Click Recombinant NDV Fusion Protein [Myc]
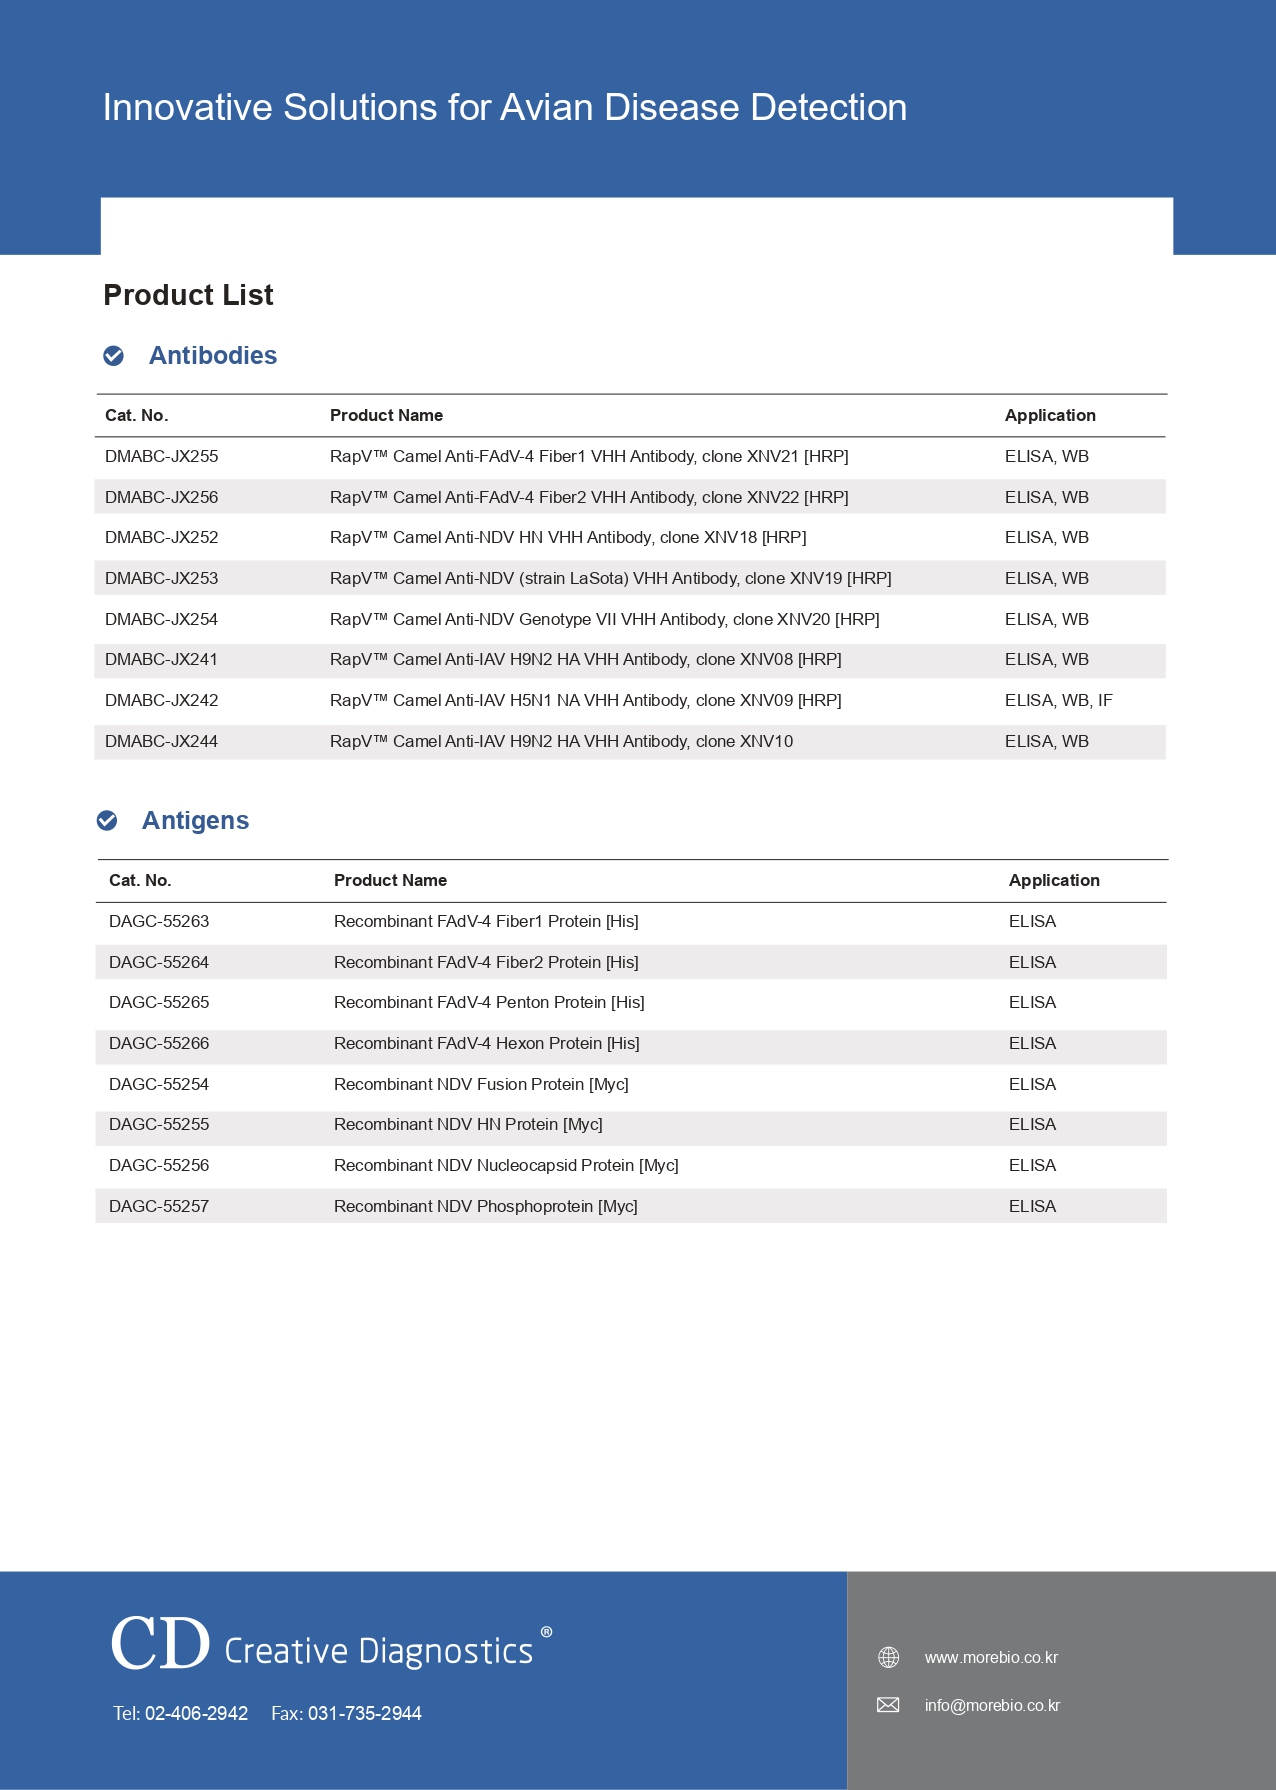 (481, 1084)
